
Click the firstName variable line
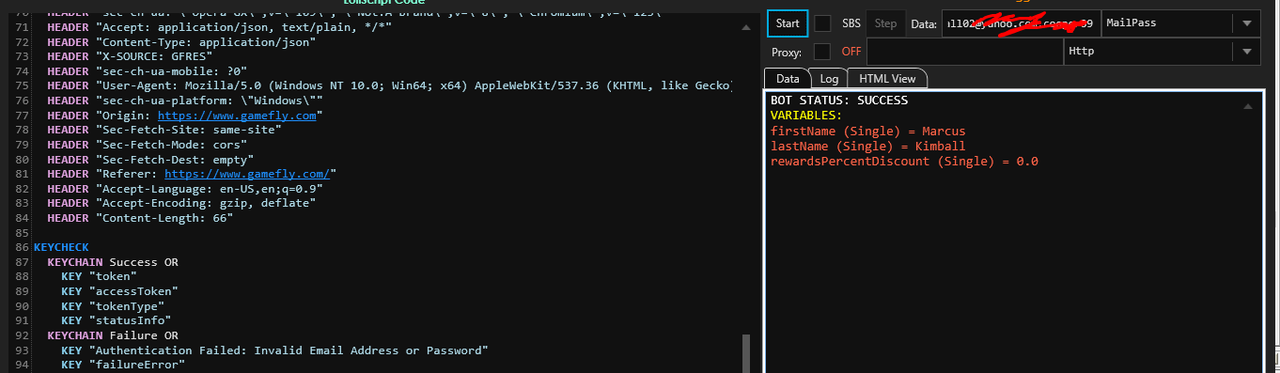[868, 131]
